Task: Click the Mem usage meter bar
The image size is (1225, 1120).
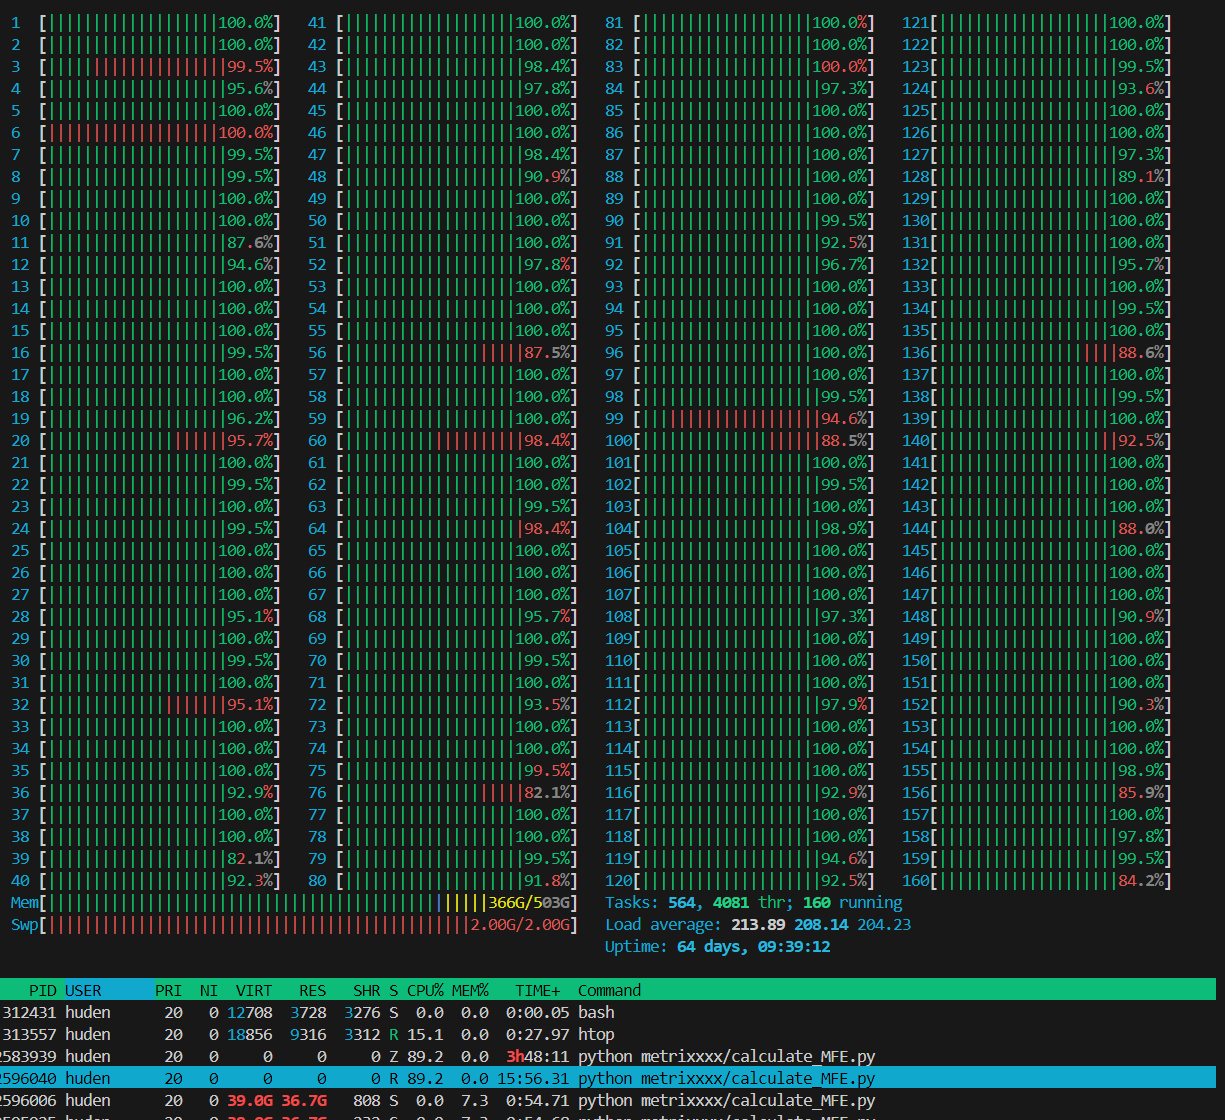Action: click(x=294, y=902)
